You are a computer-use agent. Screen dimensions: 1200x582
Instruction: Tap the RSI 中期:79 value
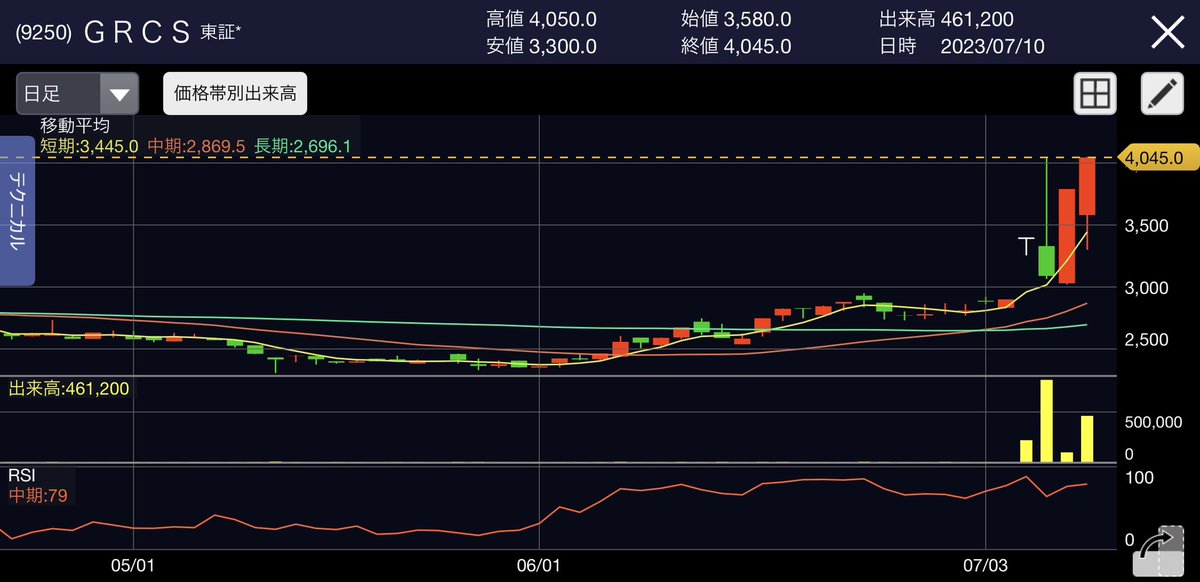coord(38,495)
